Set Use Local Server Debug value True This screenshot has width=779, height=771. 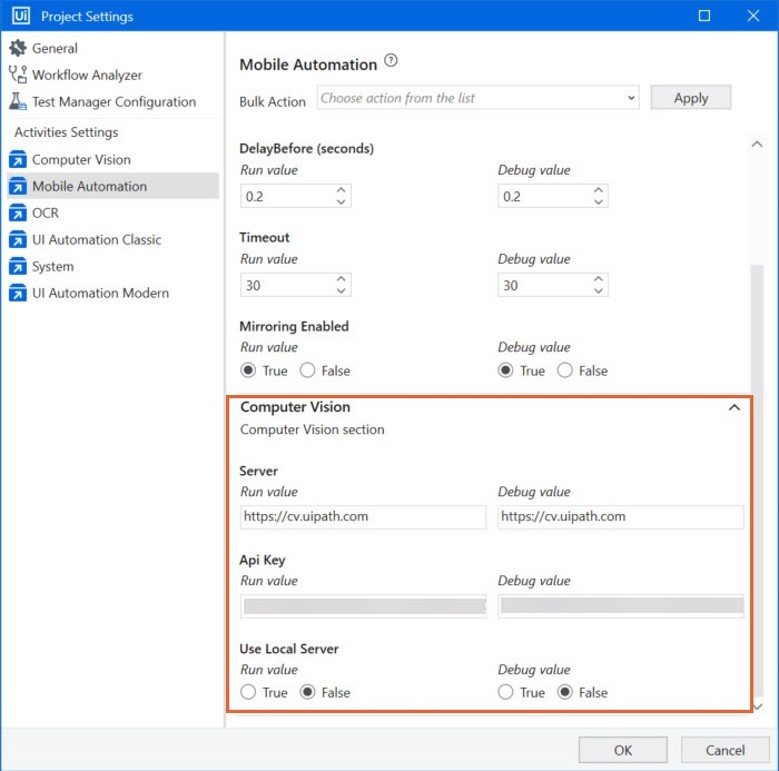(505, 692)
